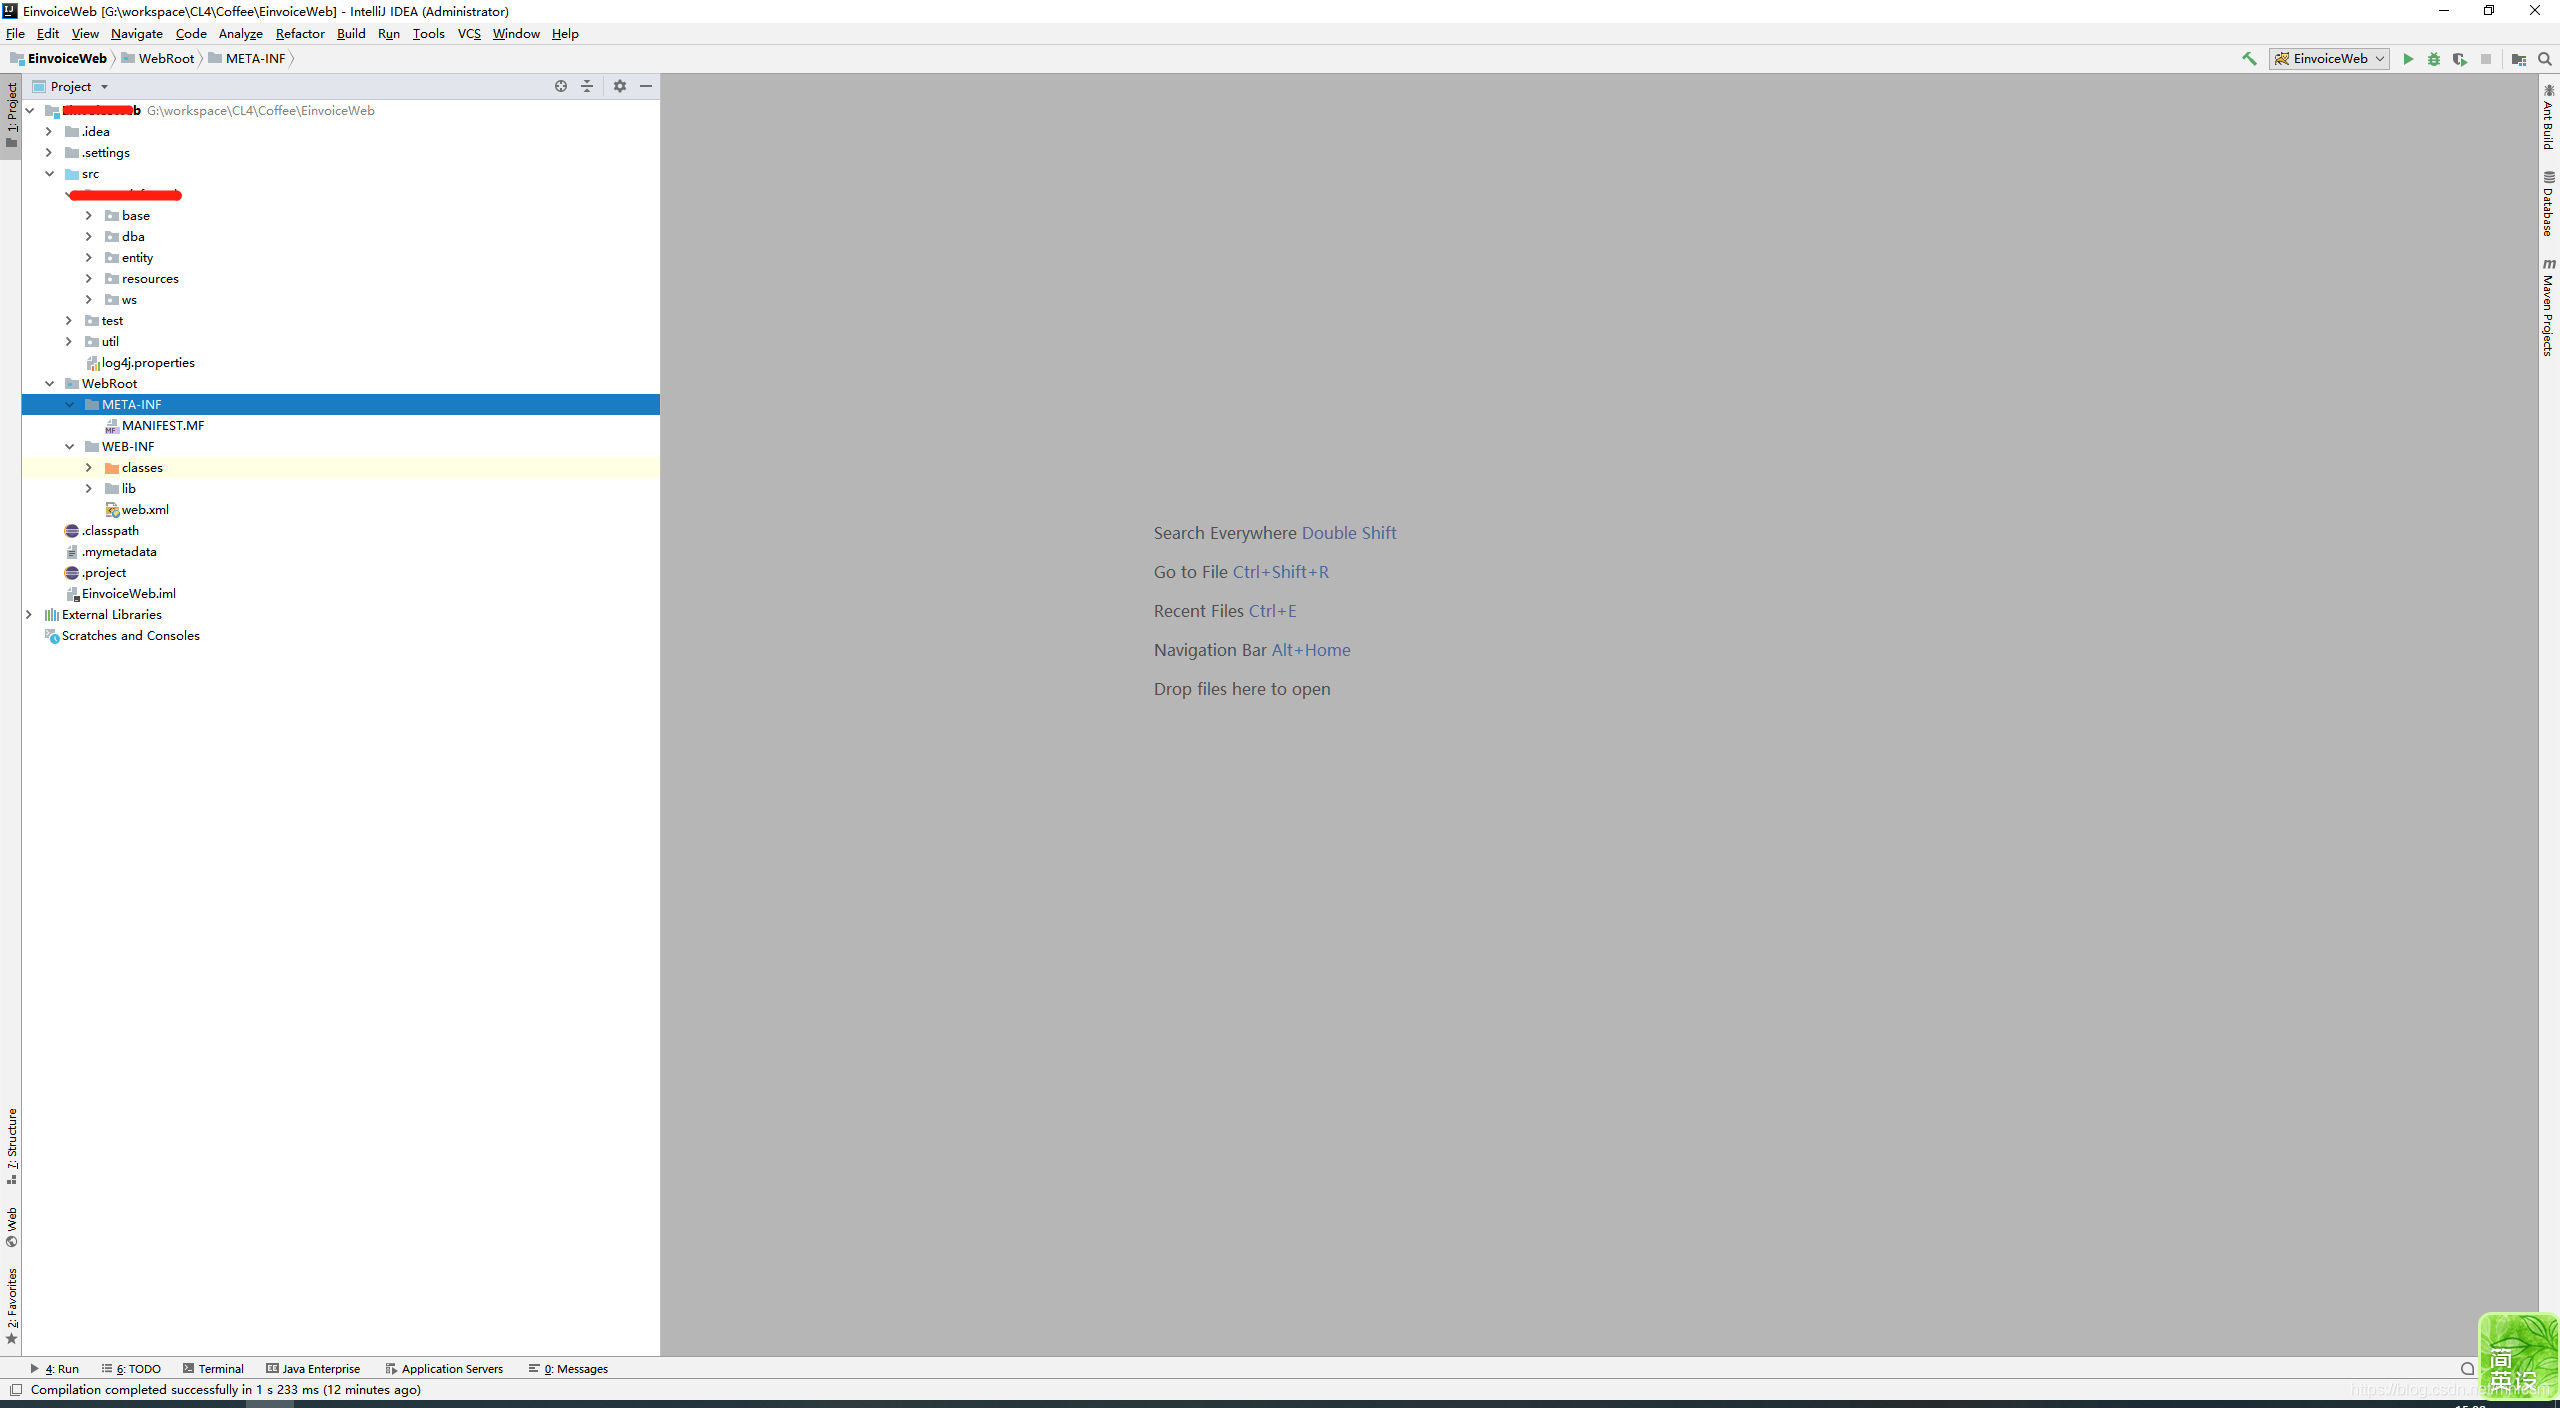The height and width of the screenshot is (1408, 2560).
Task: Click Search Everywhere magnifier icon
Action: tap(2545, 59)
